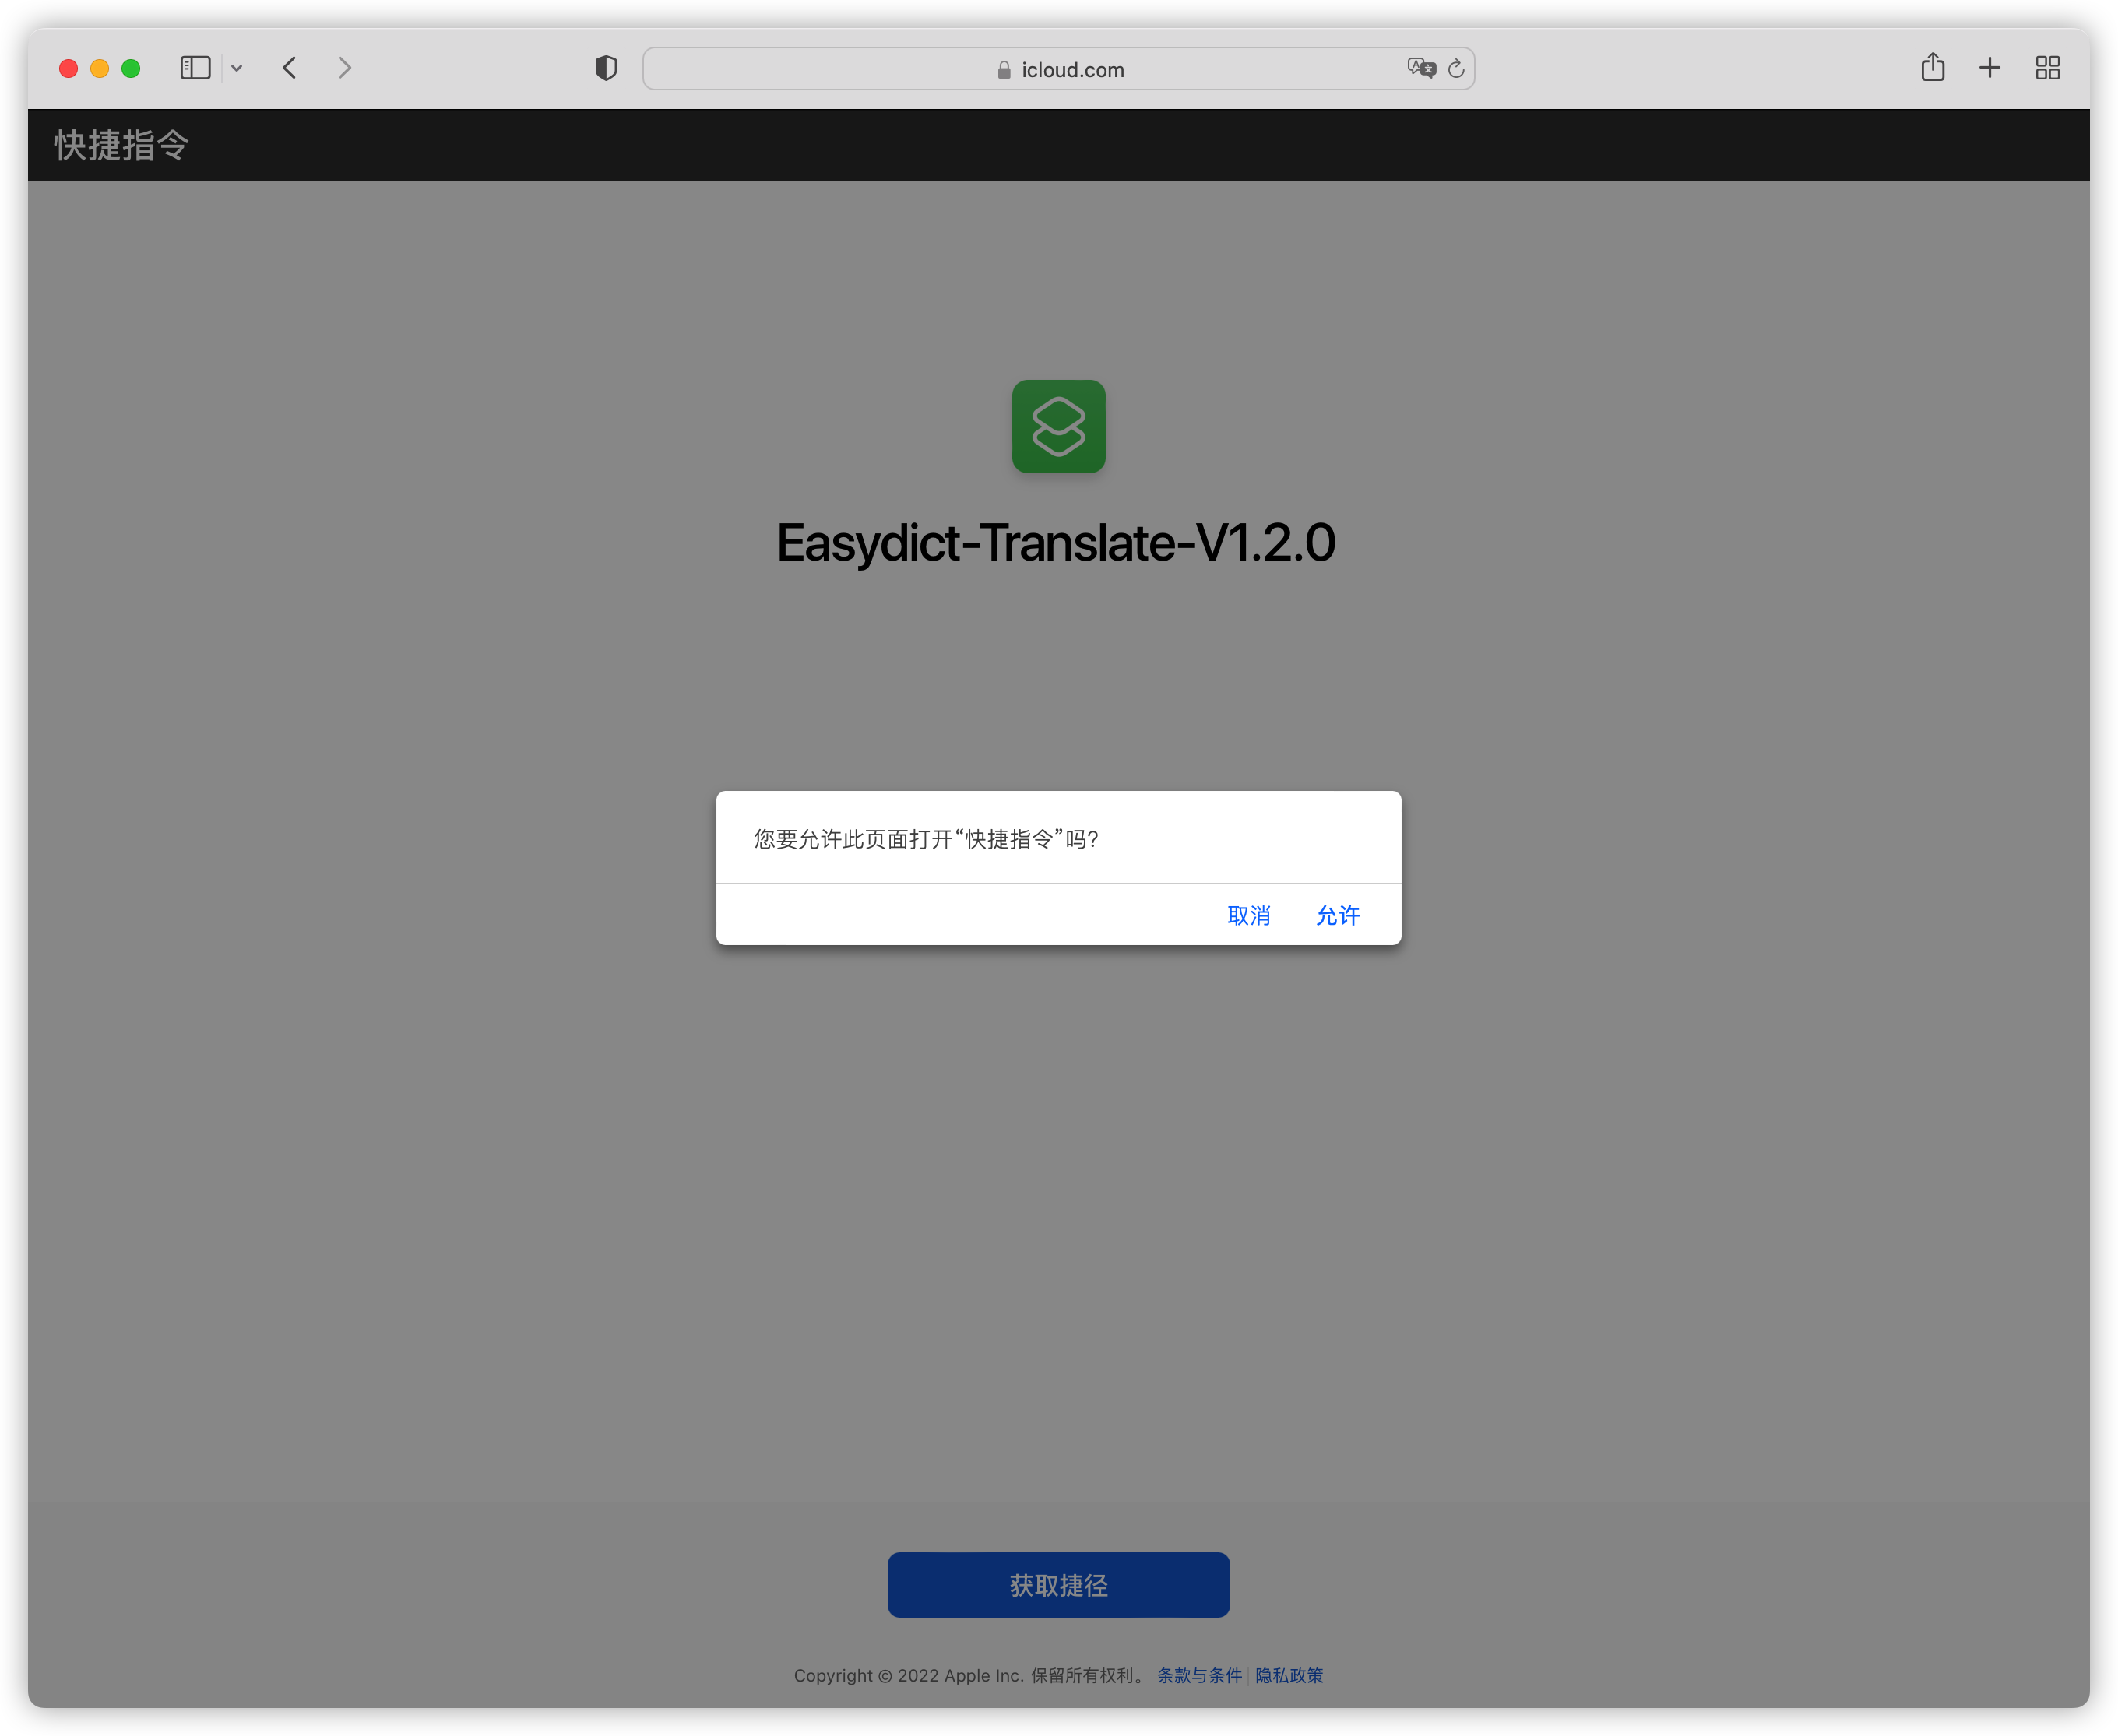This screenshot has width=2118, height=1736.
Task: Click the green full-screen window button
Action: point(130,68)
